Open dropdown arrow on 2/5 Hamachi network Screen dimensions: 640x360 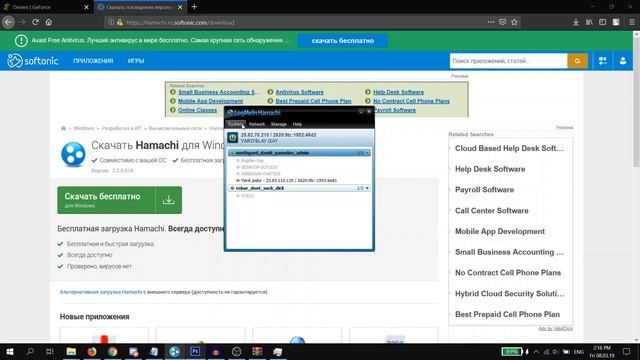pos(367,188)
